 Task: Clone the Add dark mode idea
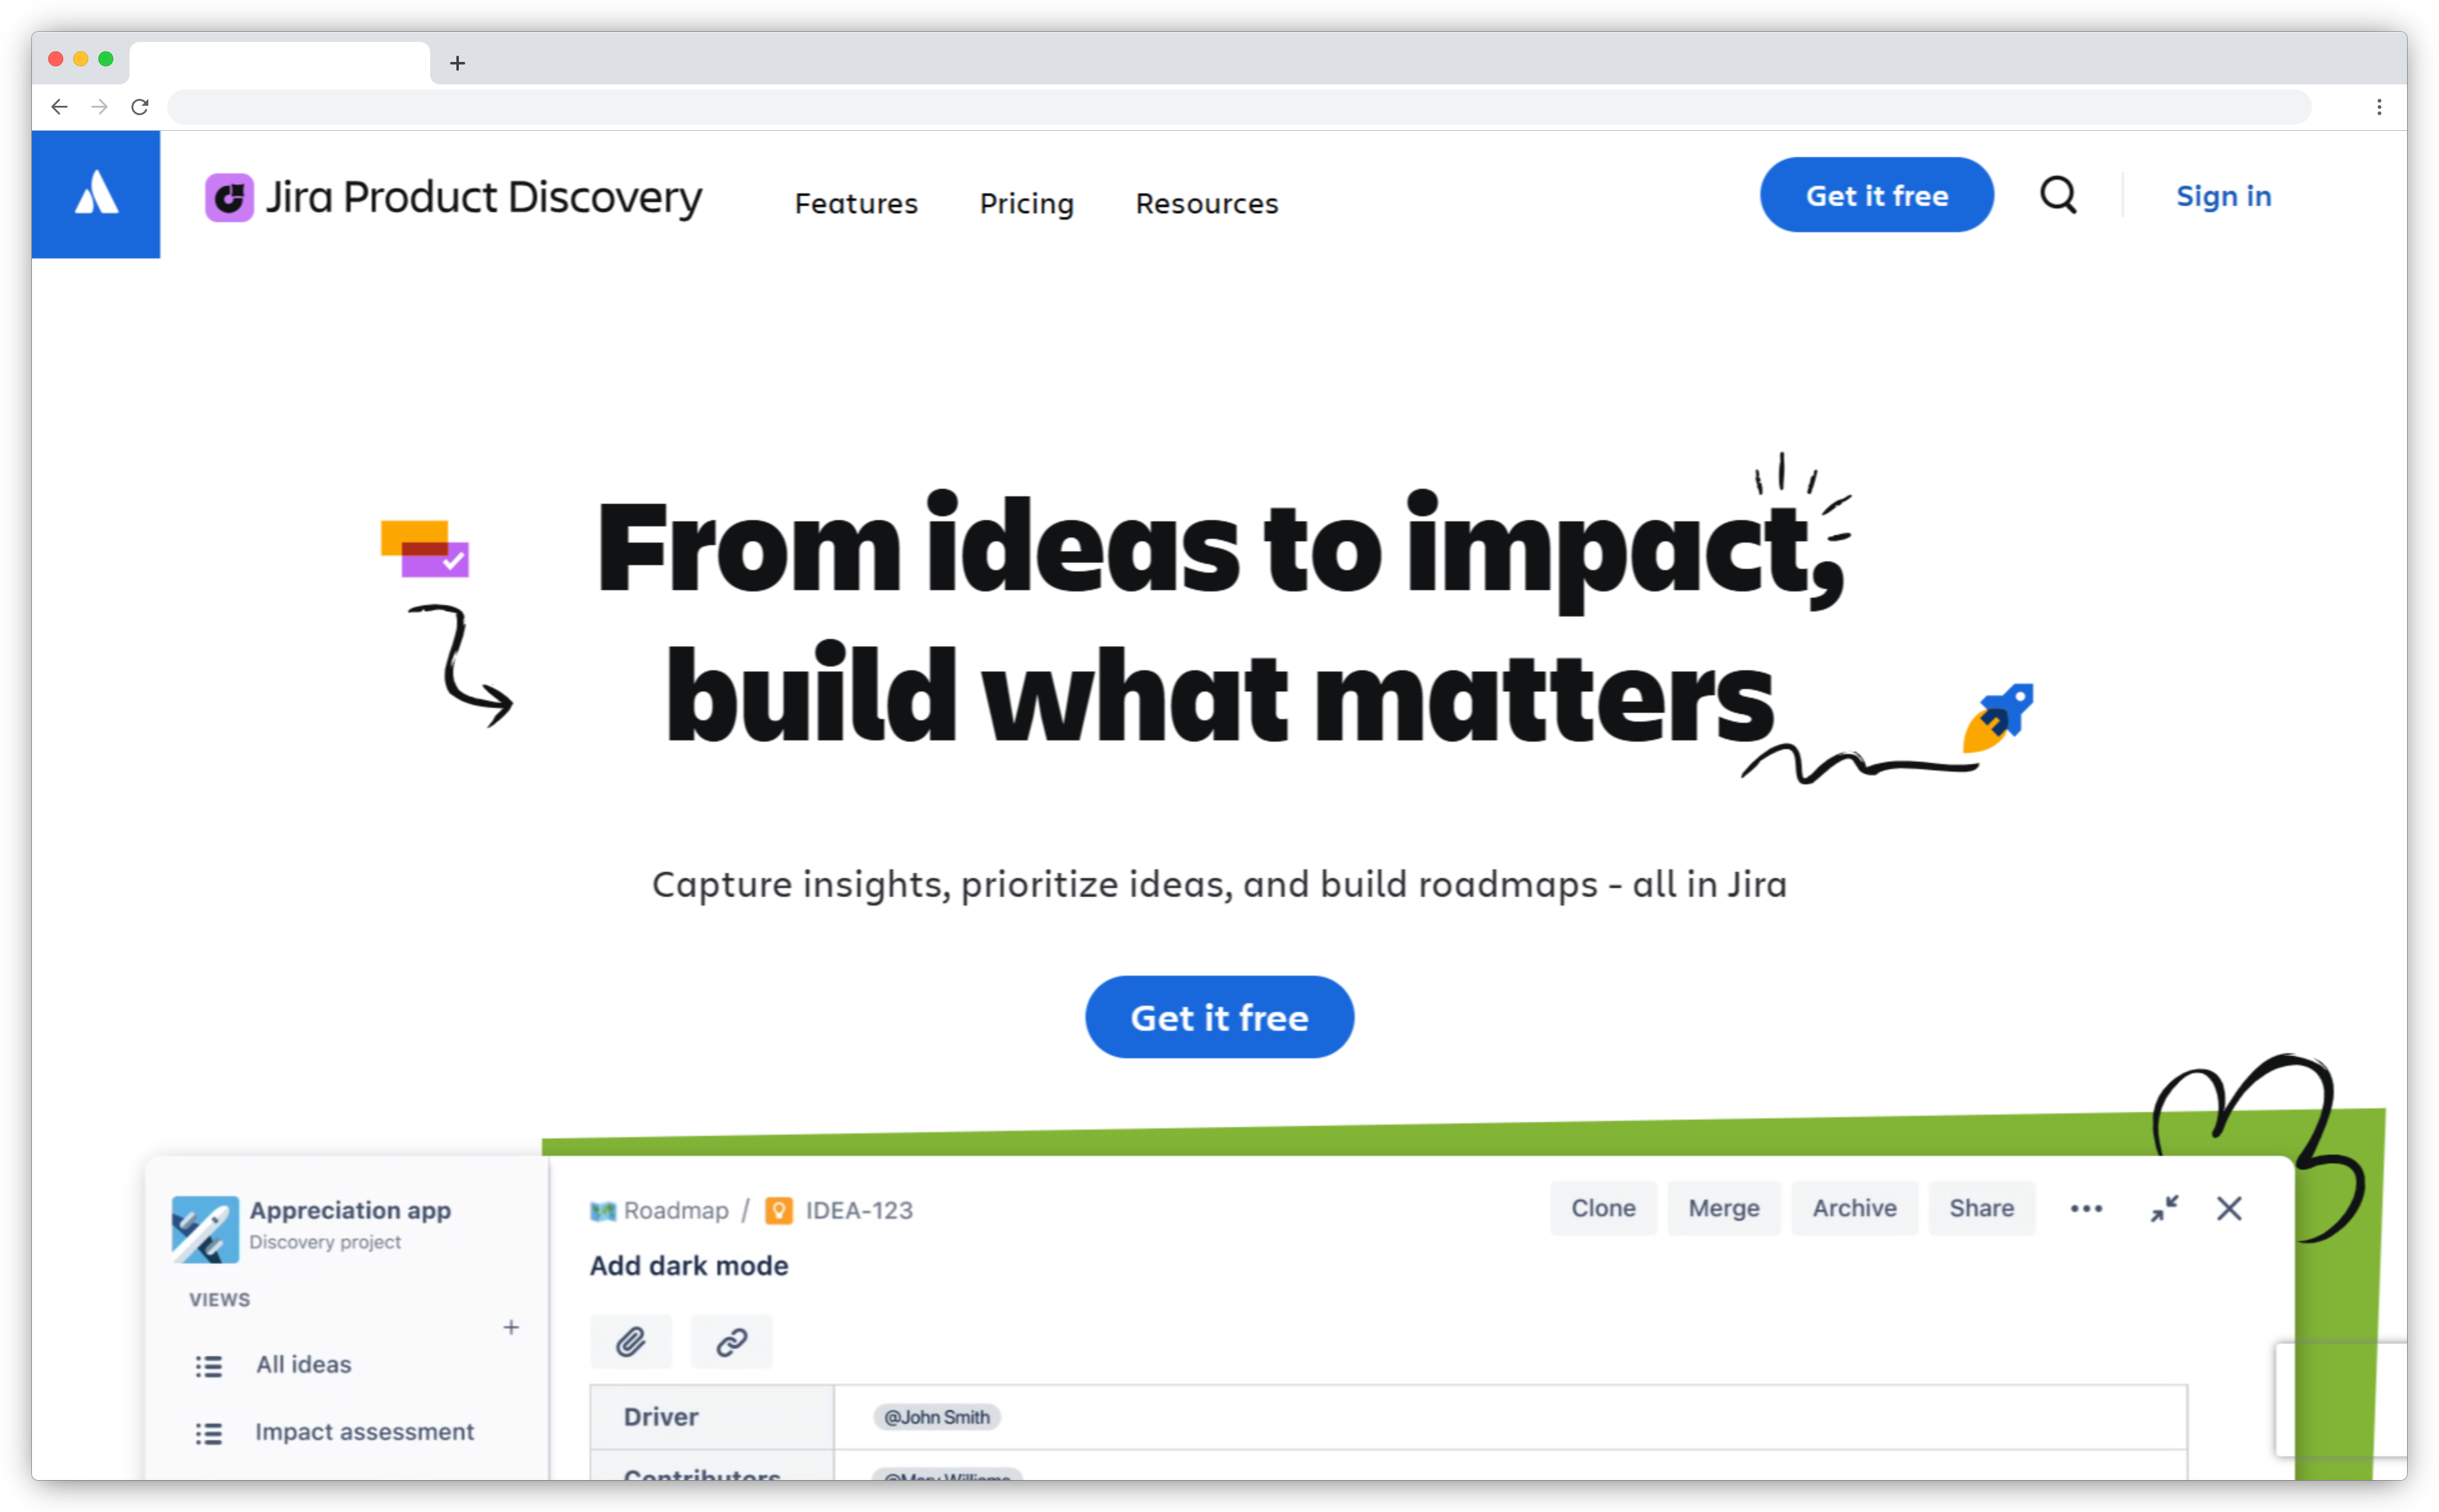(x=1602, y=1208)
